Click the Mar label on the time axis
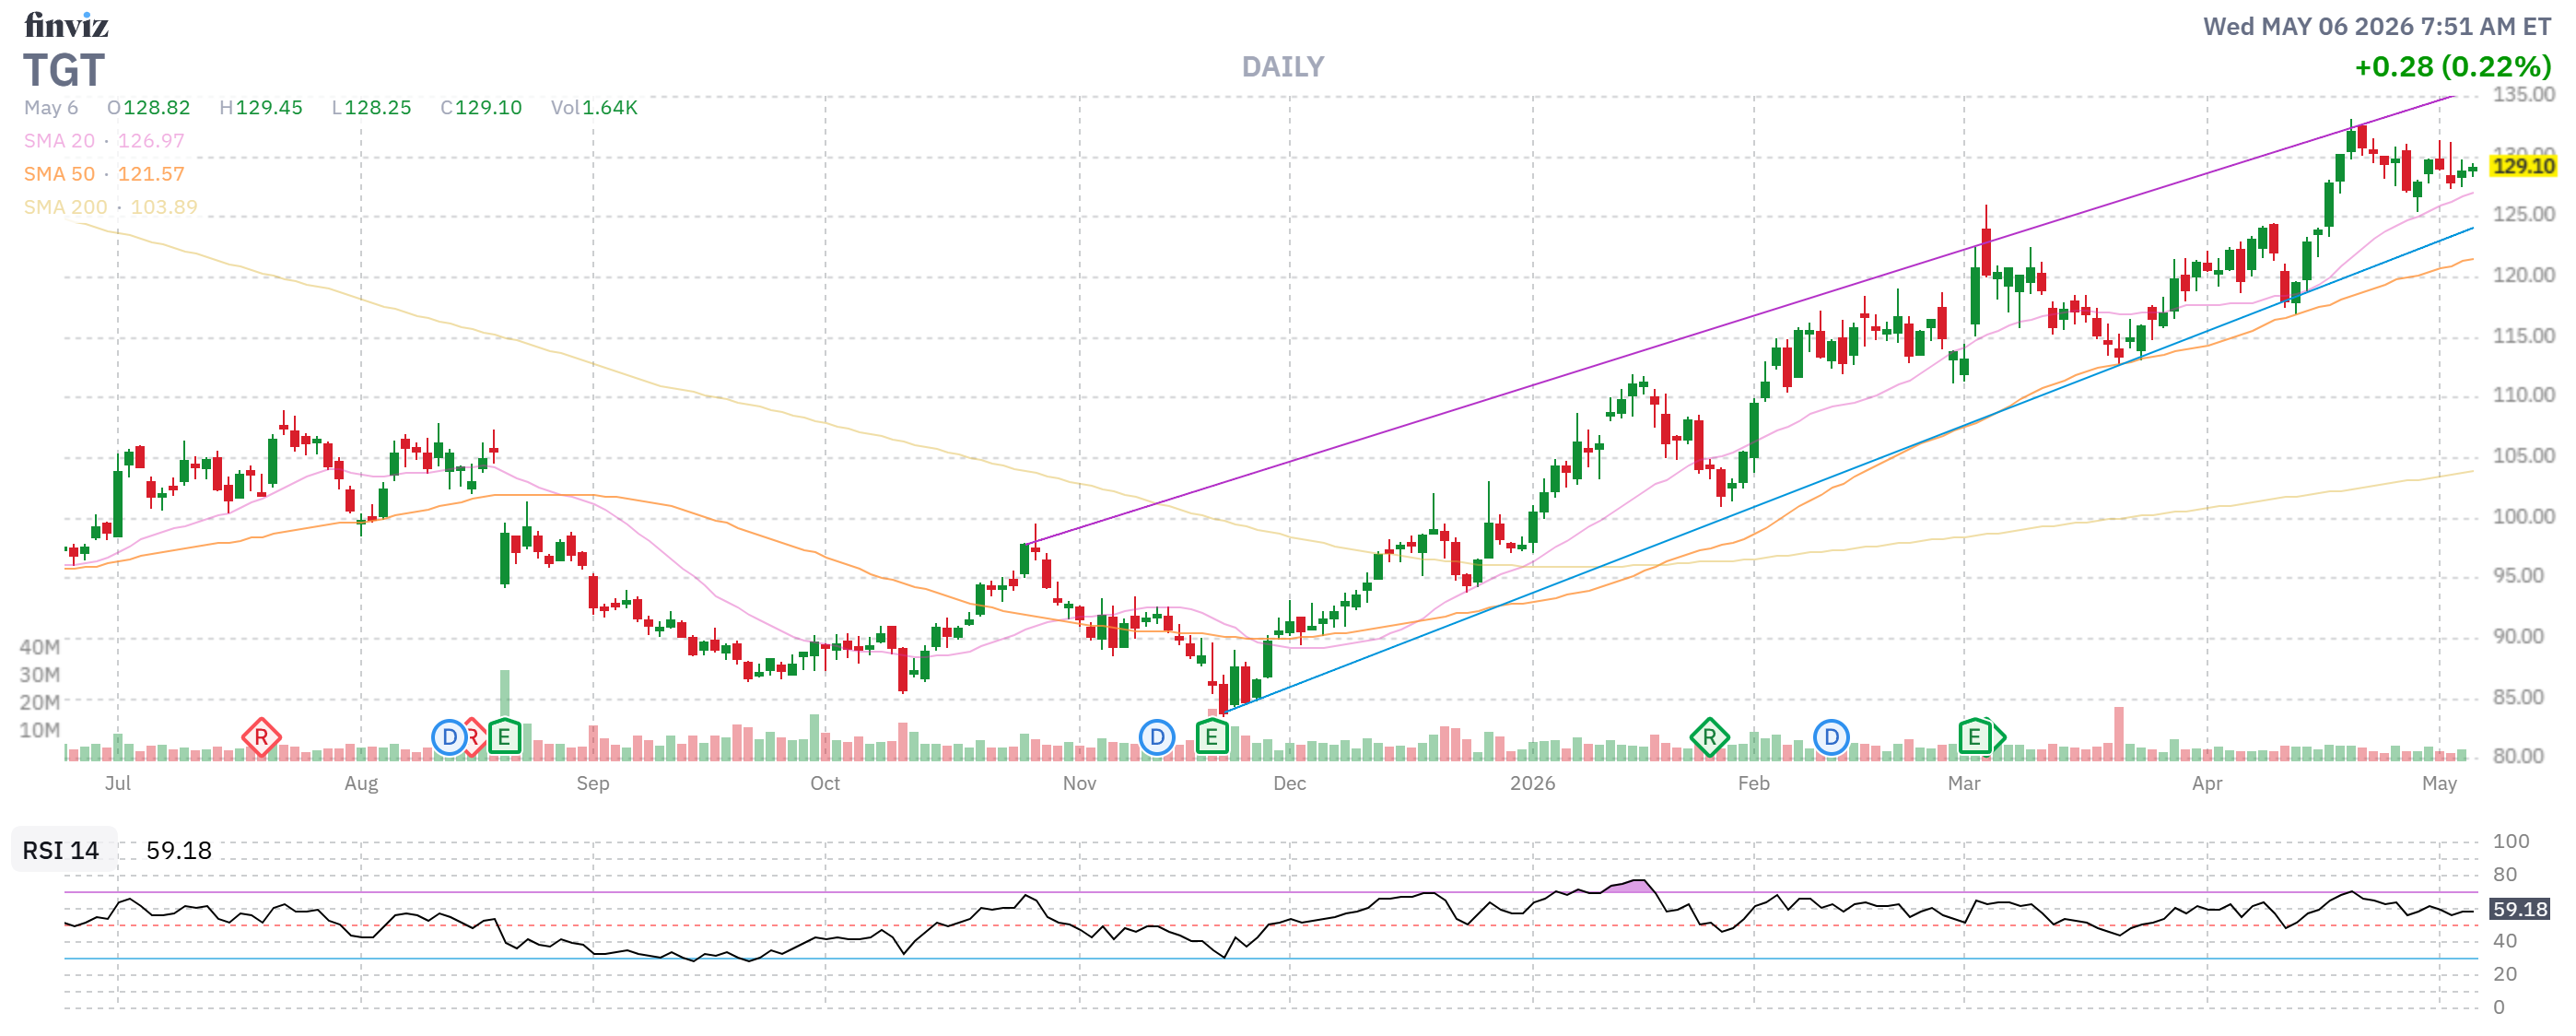This screenshot has height=1036, width=2576. [x=1964, y=784]
